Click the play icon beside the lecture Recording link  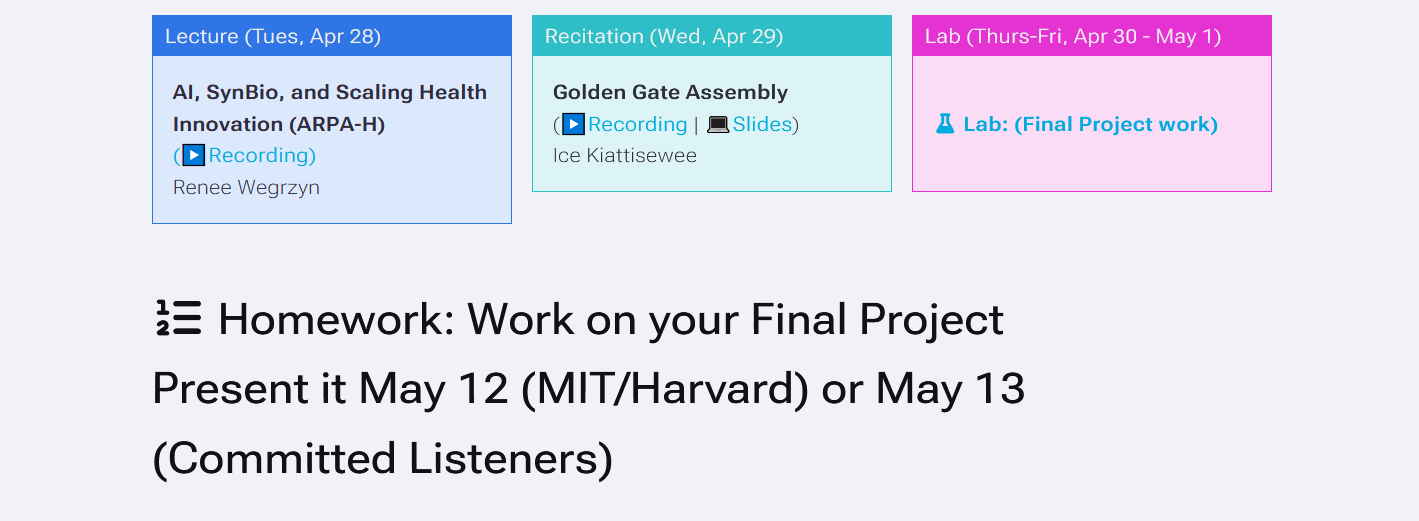pos(194,155)
